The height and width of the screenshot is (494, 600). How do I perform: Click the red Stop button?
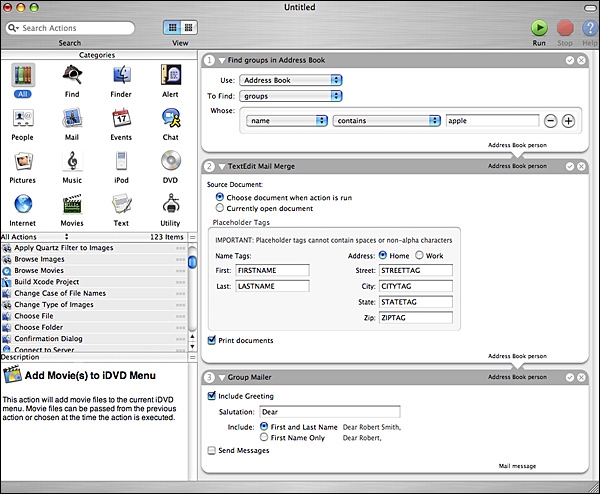565,28
